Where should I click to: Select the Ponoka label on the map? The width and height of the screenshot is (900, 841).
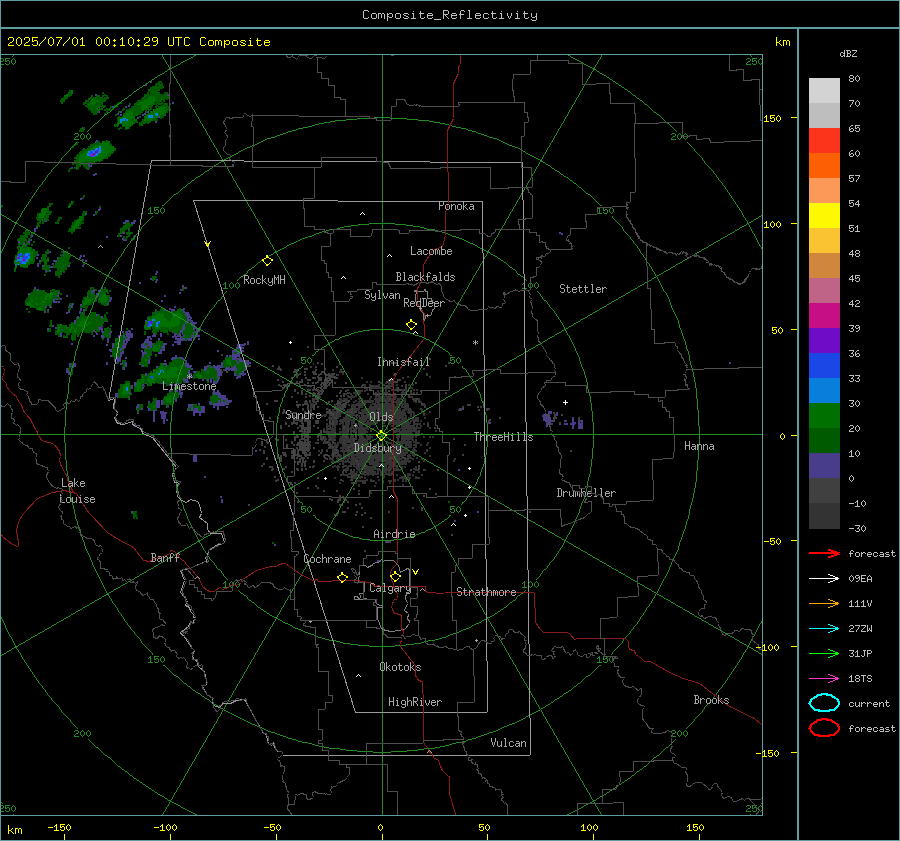click(x=456, y=206)
